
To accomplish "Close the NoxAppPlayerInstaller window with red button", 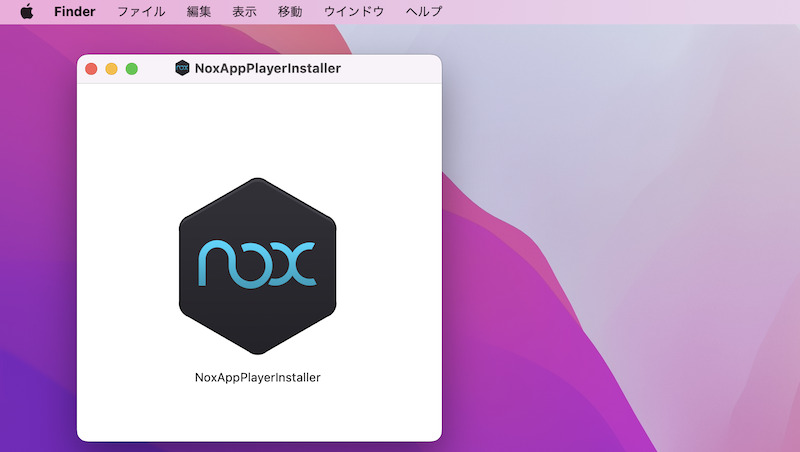I will (x=91, y=69).
